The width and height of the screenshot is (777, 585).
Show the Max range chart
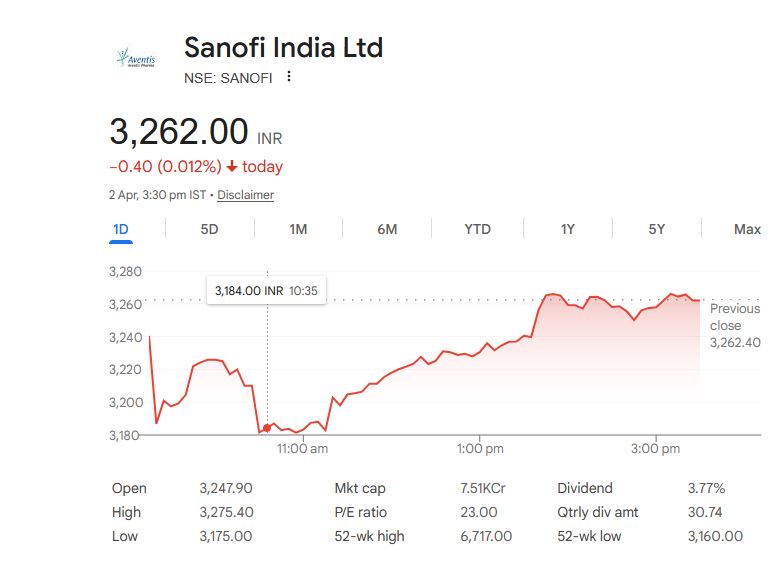(x=747, y=229)
